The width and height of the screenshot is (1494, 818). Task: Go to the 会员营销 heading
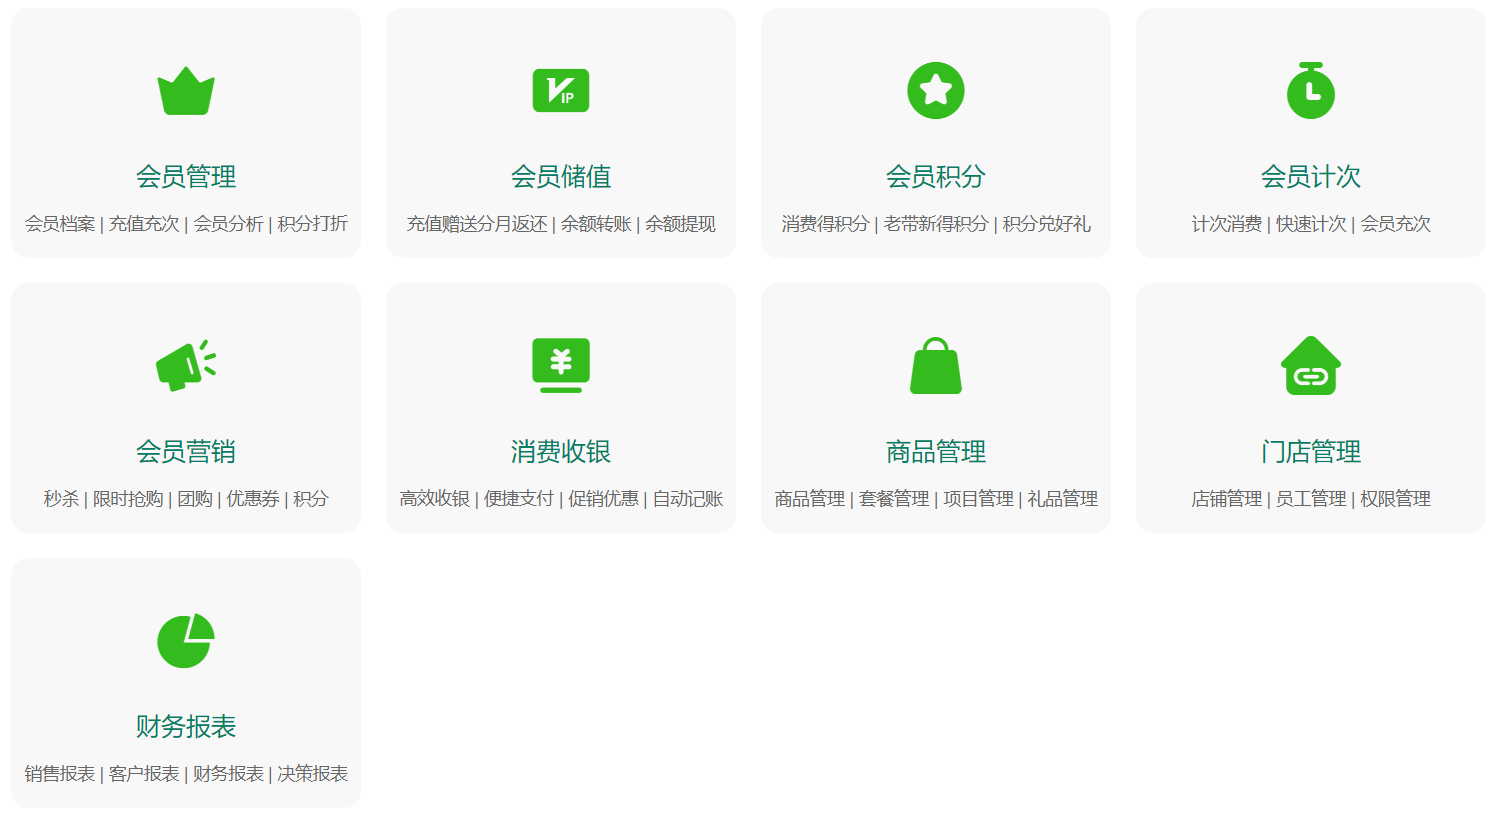(186, 452)
